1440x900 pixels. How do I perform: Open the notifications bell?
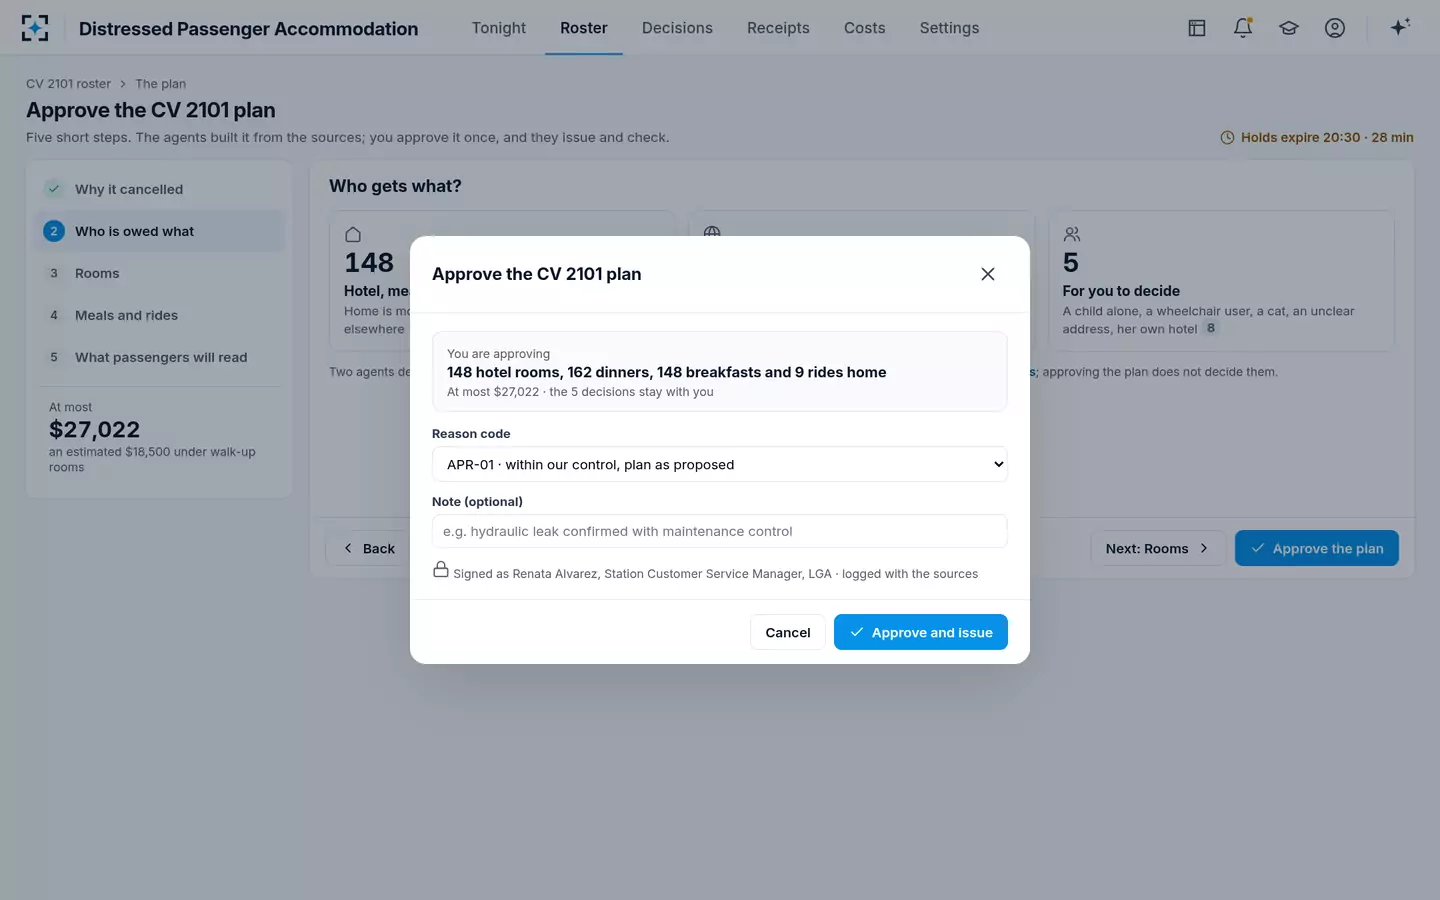[x=1243, y=28]
